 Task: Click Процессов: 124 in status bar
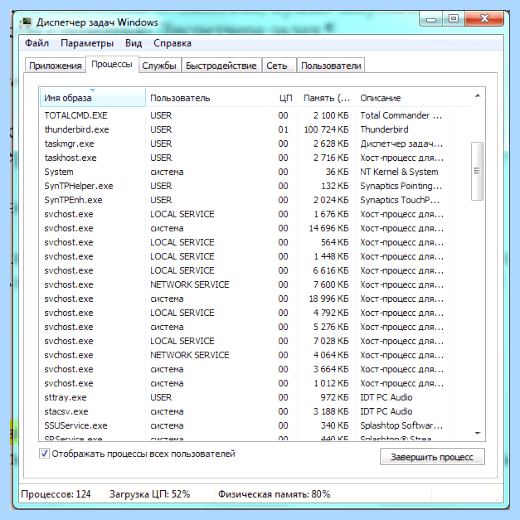56,494
